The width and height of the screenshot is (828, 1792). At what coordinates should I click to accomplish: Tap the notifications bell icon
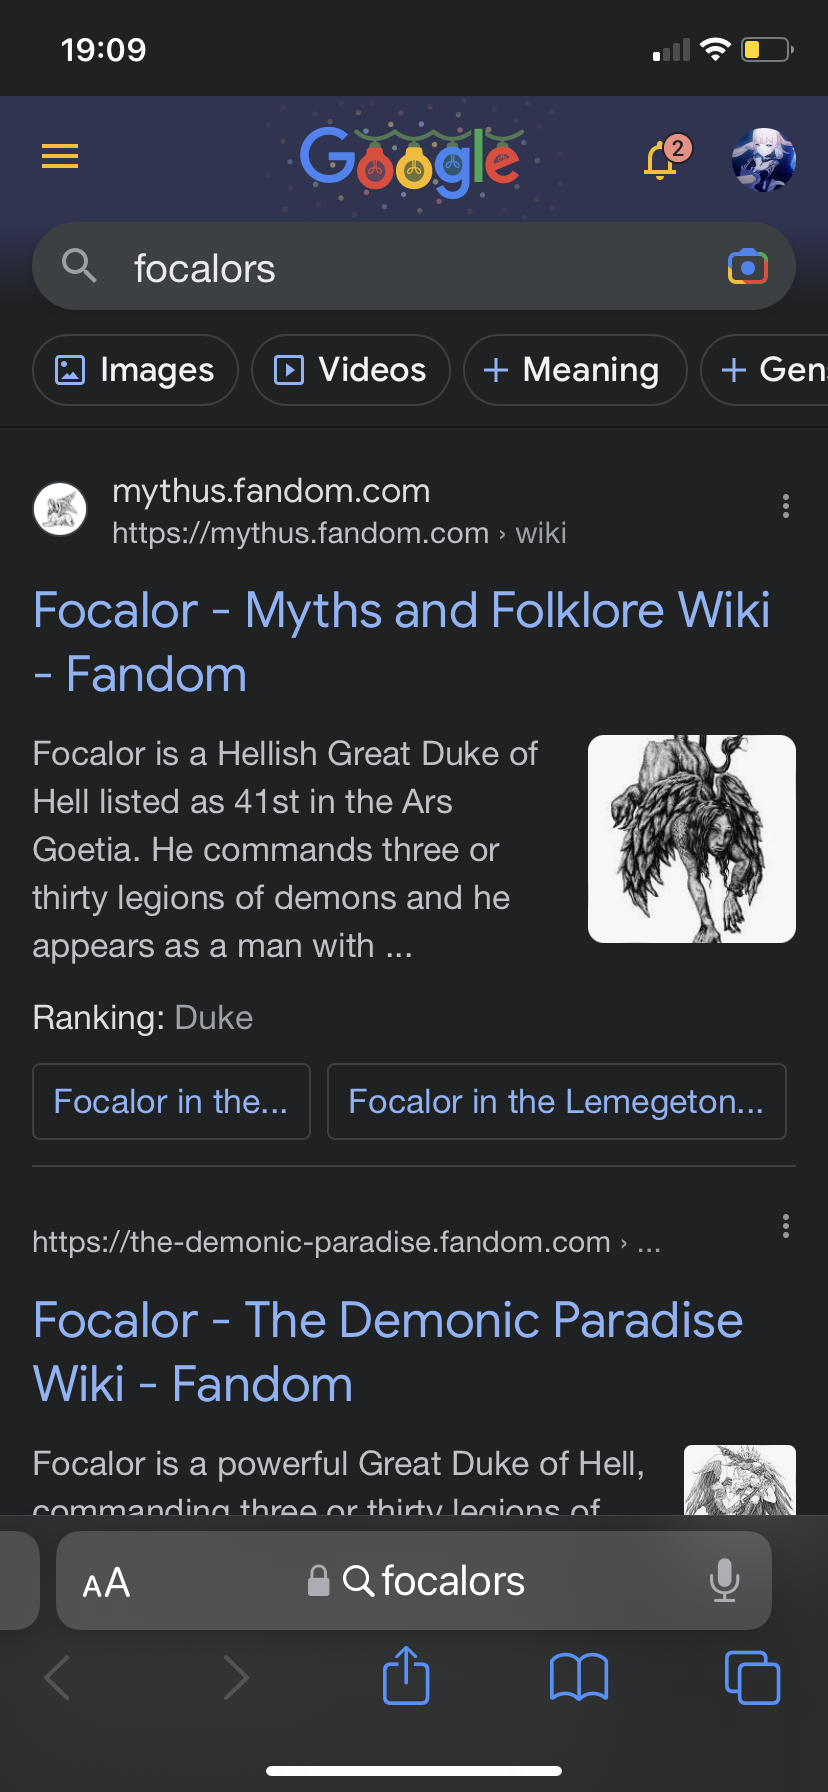tap(662, 160)
